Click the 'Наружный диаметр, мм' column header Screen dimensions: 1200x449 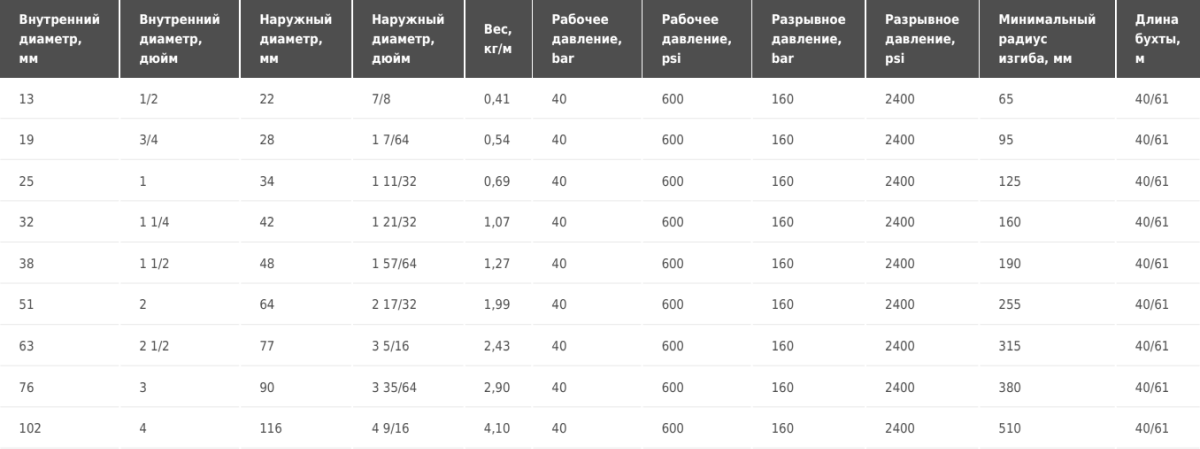(295, 39)
